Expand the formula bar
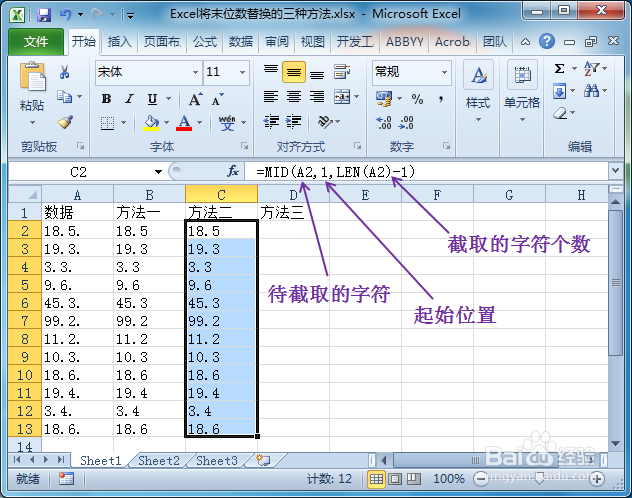This screenshot has width=632, height=498. click(615, 171)
